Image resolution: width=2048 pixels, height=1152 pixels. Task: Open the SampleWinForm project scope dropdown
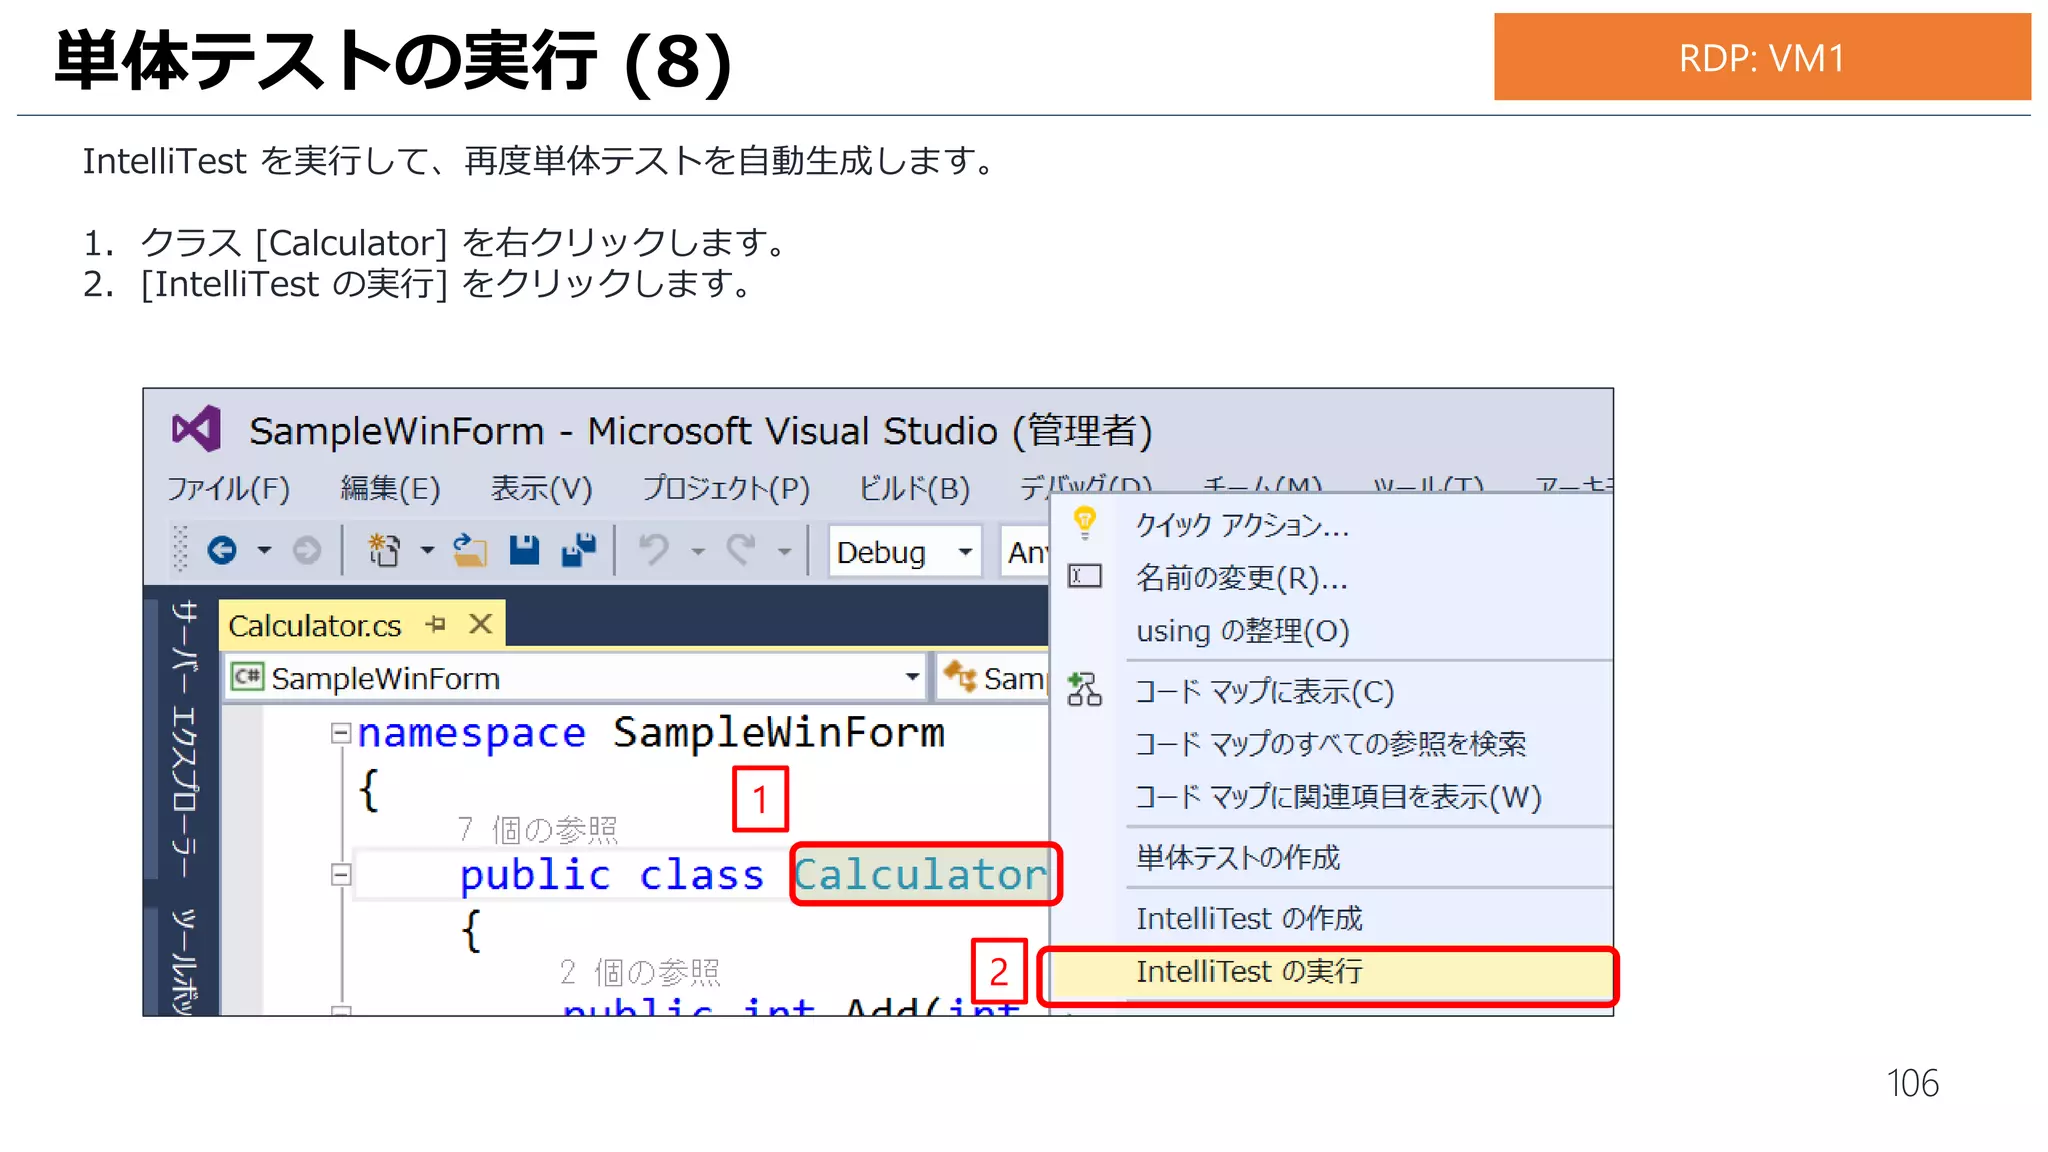coord(576,678)
